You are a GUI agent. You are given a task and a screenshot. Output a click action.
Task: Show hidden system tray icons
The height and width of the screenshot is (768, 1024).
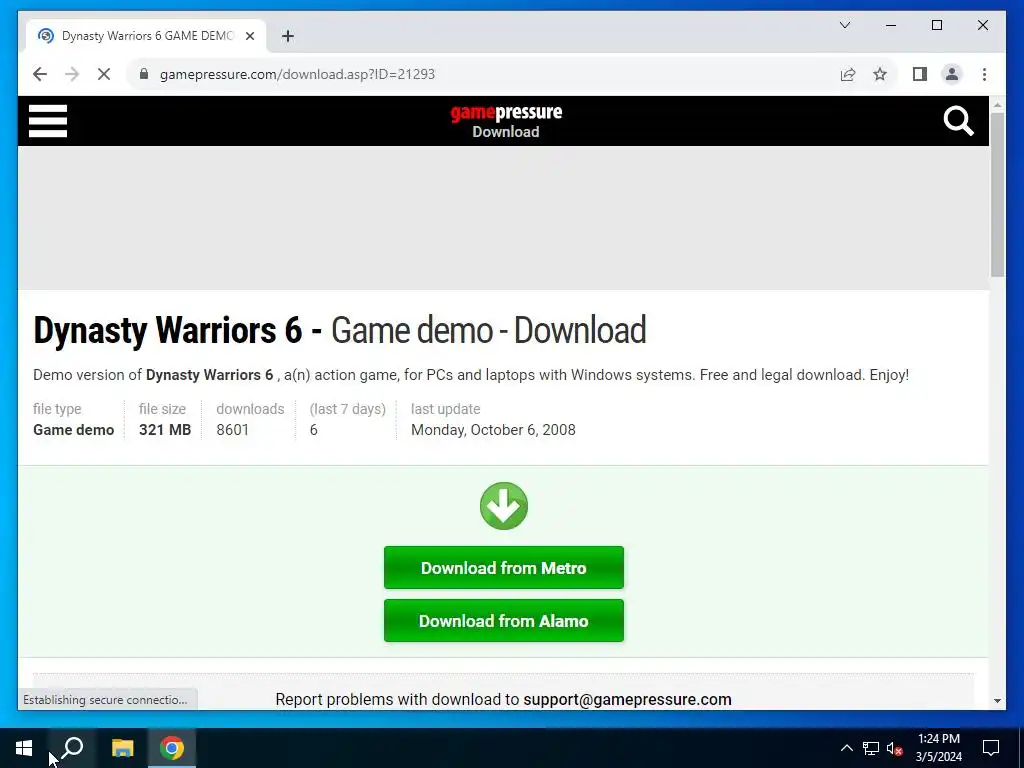pyautogui.click(x=846, y=748)
